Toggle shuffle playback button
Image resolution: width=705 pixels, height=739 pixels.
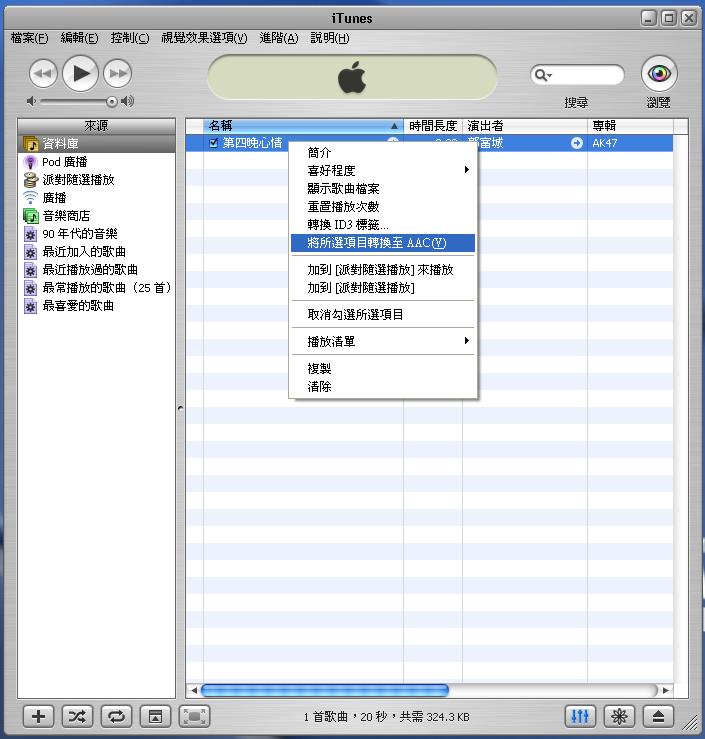click(77, 716)
